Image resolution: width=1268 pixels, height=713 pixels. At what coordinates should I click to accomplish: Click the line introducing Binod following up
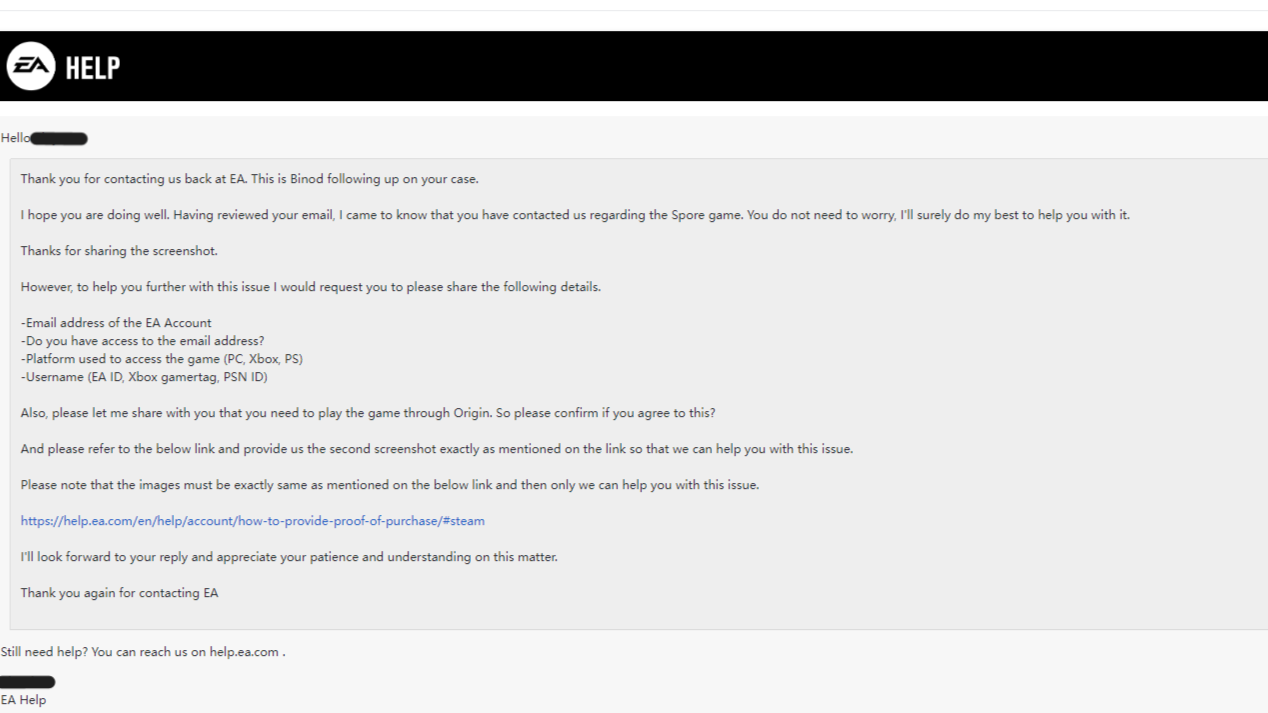(249, 179)
